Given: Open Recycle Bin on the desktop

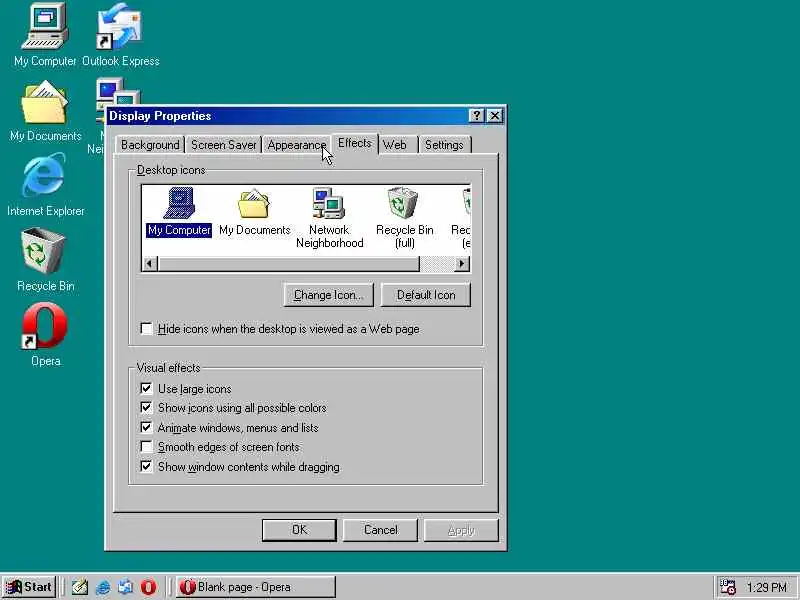Looking at the screenshot, I should tap(45, 260).
